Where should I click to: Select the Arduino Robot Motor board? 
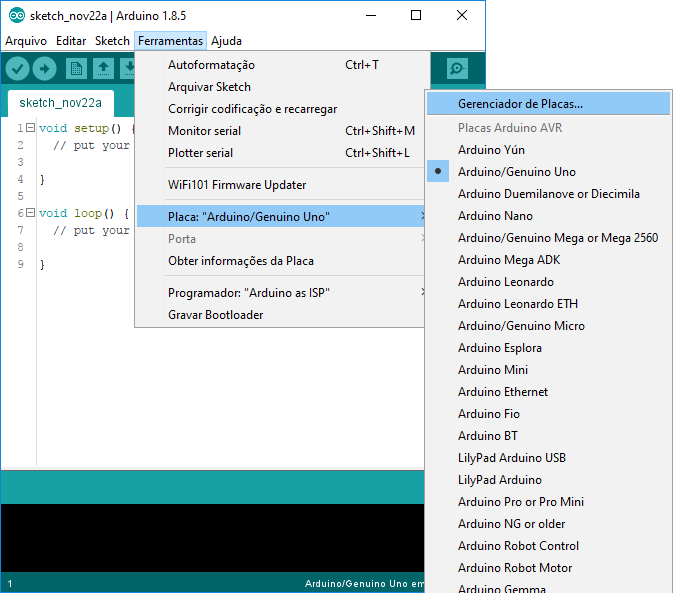[549, 567]
